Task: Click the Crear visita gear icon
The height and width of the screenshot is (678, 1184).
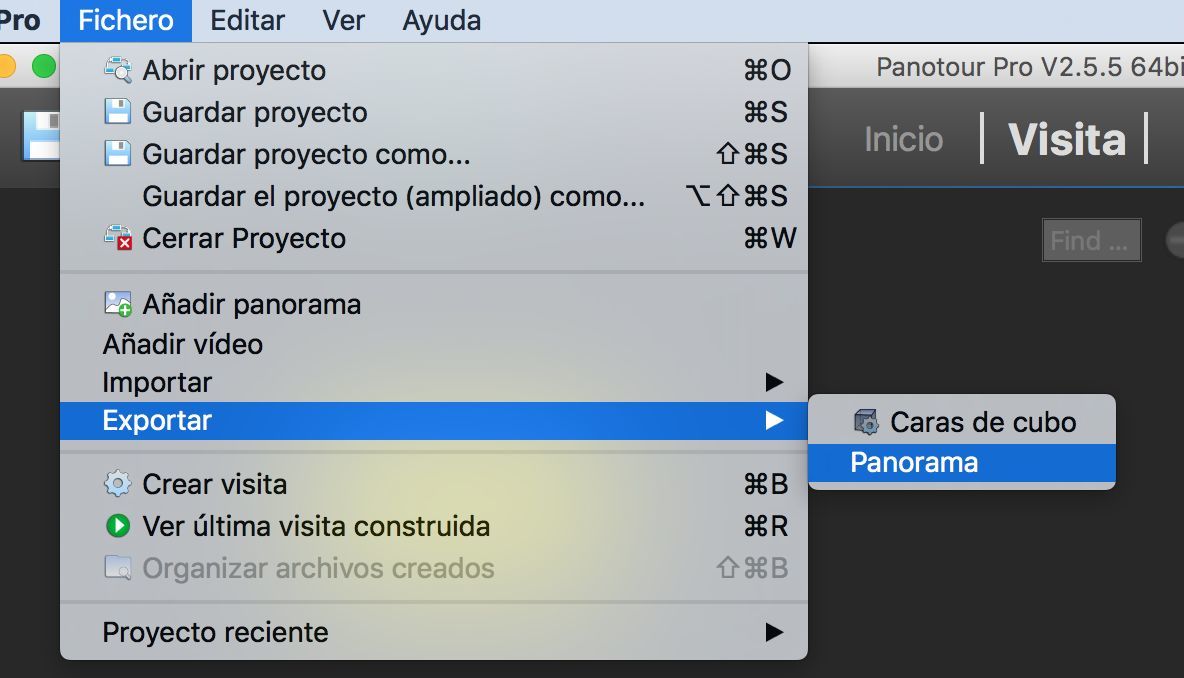Action: click(118, 484)
